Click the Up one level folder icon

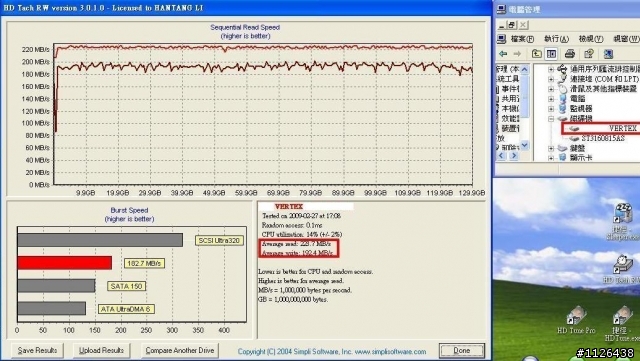click(536, 54)
